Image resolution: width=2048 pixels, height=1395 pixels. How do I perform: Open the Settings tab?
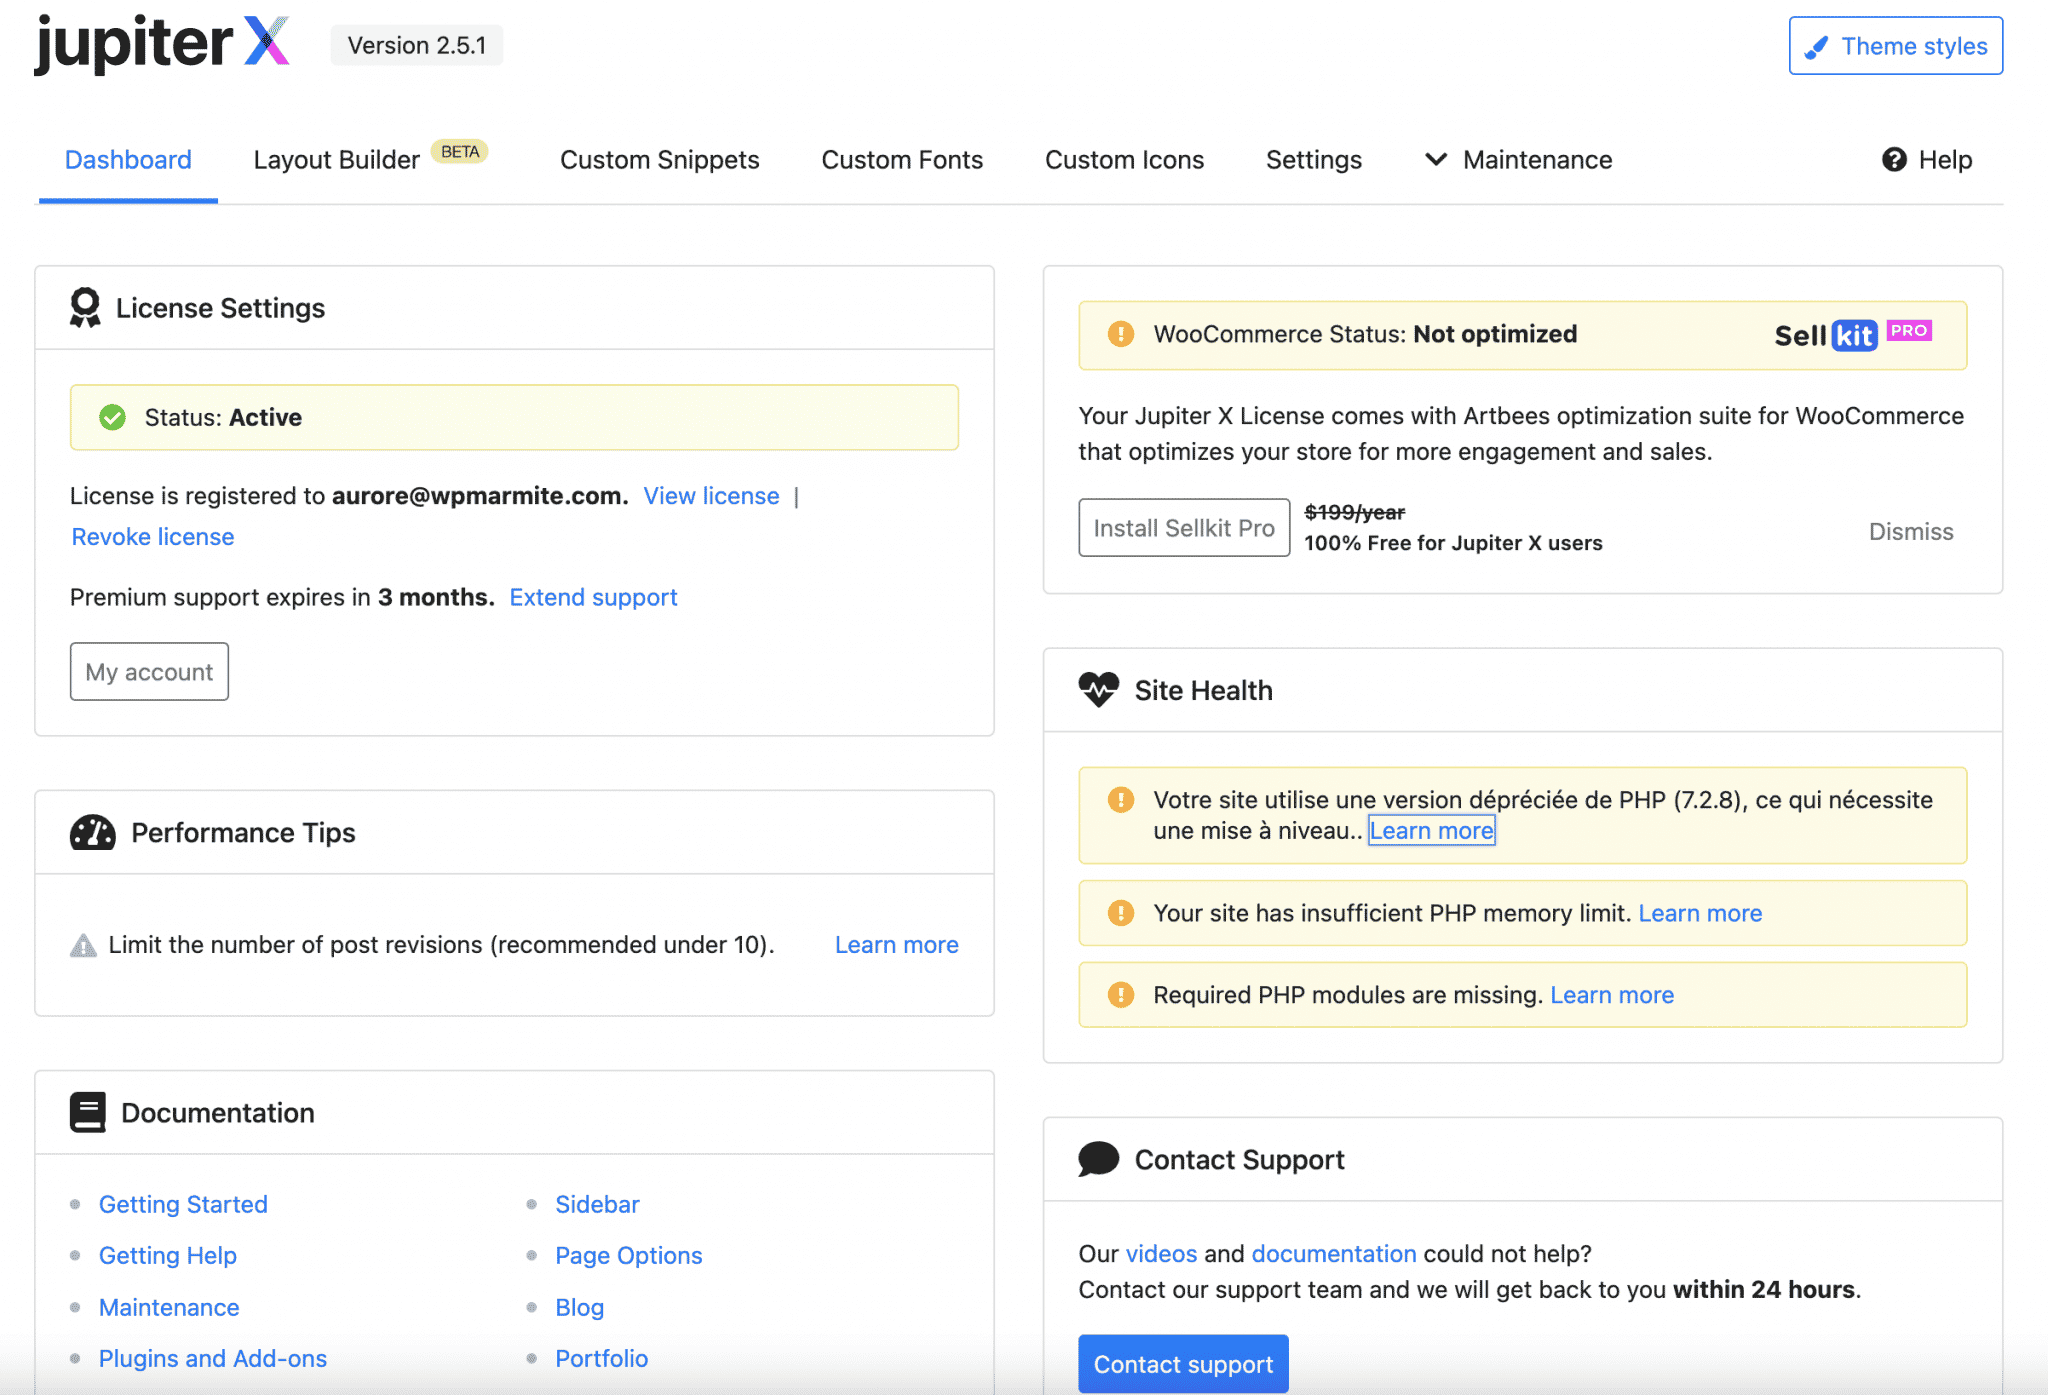click(1313, 160)
